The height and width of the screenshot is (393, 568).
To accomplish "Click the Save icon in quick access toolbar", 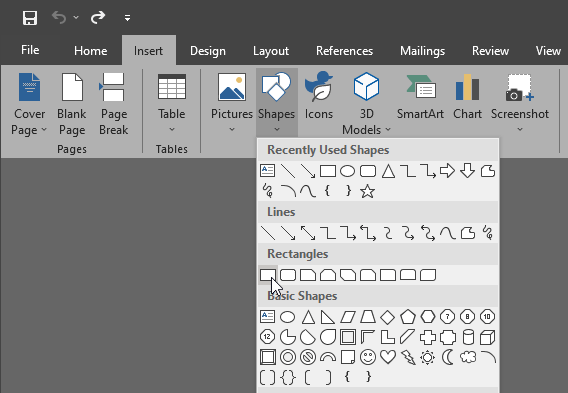I will click(x=30, y=17).
